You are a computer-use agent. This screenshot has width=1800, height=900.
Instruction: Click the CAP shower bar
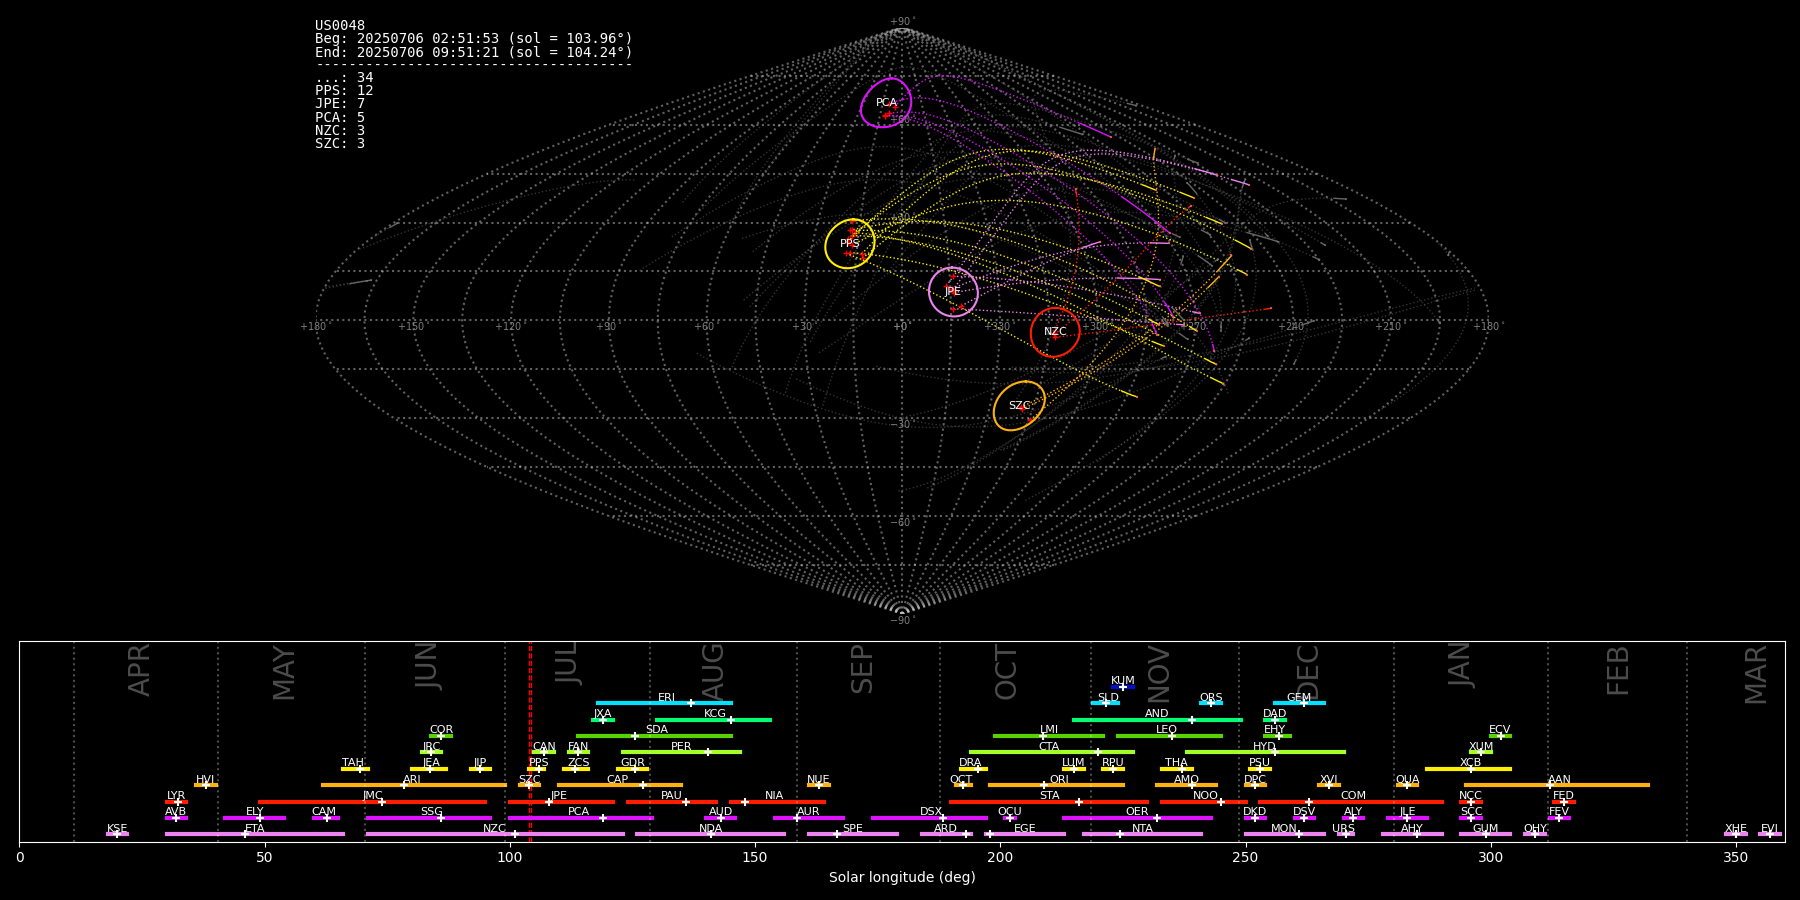tap(620, 785)
